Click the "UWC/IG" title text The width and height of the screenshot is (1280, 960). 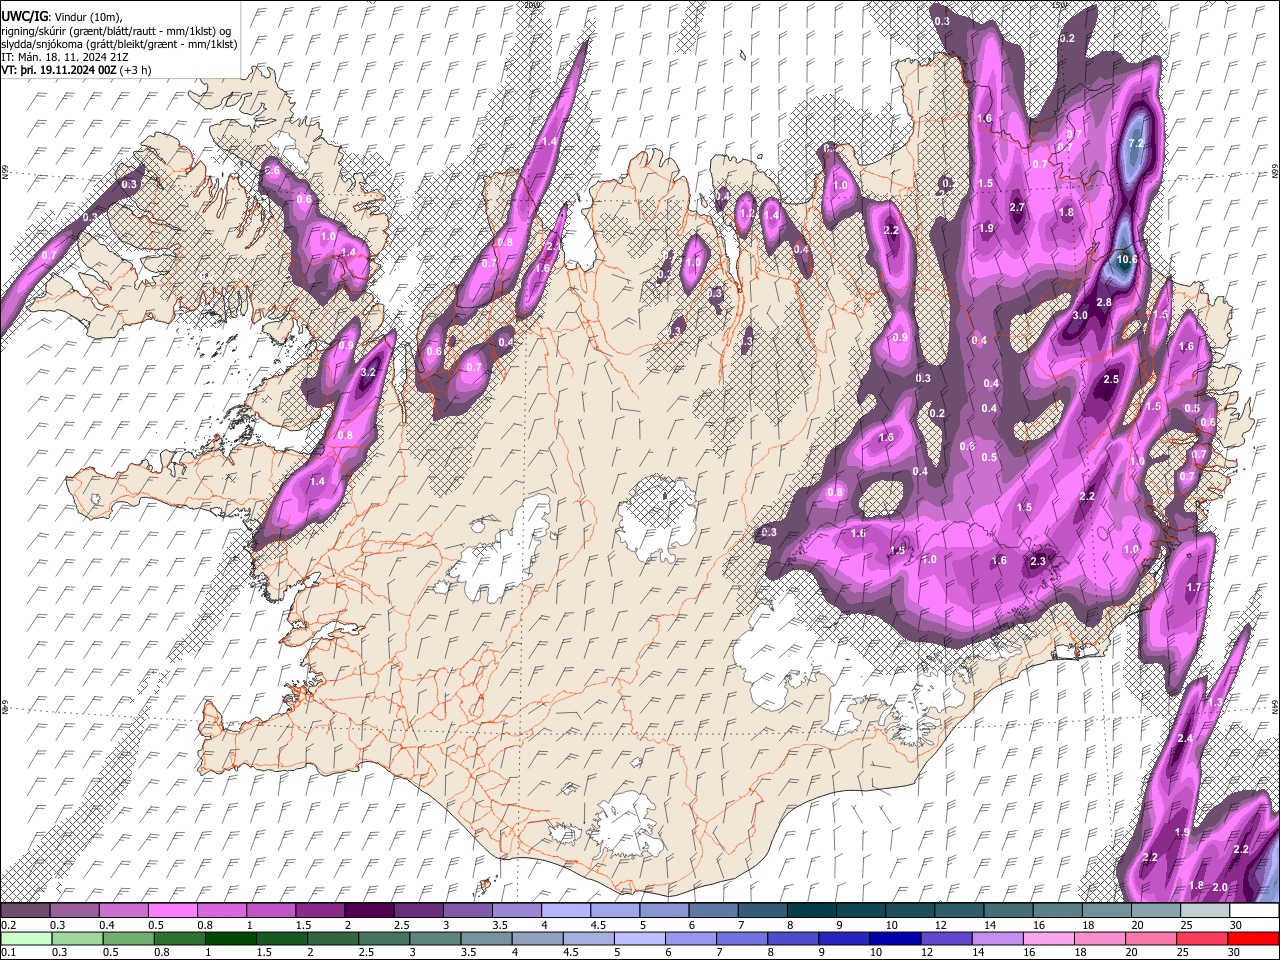(x=24, y=16)
